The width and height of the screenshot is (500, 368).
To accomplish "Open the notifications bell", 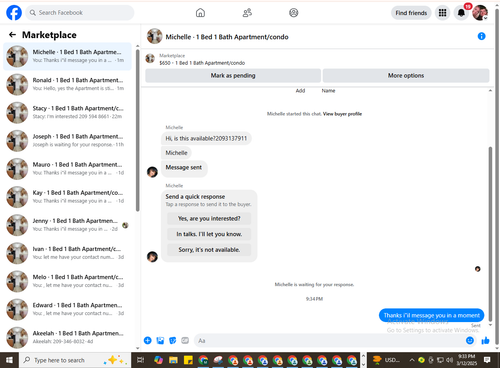I will 461,13.
